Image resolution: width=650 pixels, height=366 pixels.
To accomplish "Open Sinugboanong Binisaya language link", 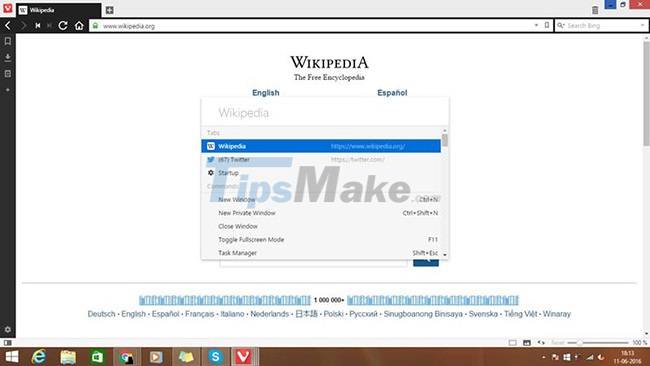I will click(423, 314).
